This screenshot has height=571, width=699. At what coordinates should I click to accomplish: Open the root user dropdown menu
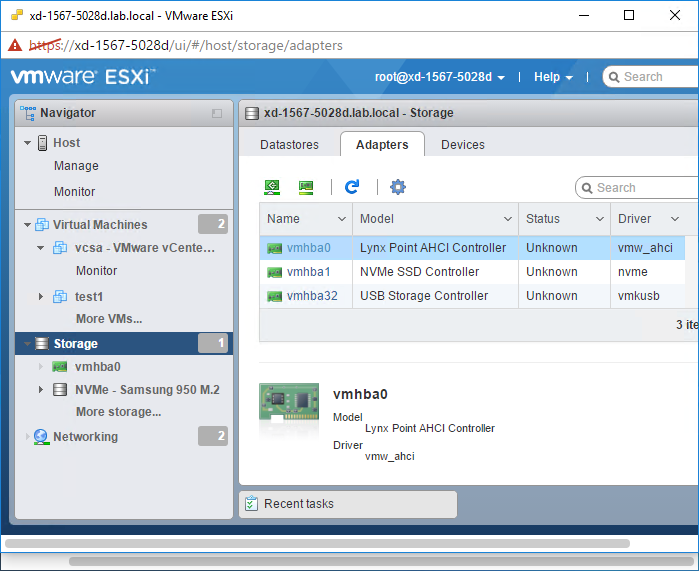point(440,77)
